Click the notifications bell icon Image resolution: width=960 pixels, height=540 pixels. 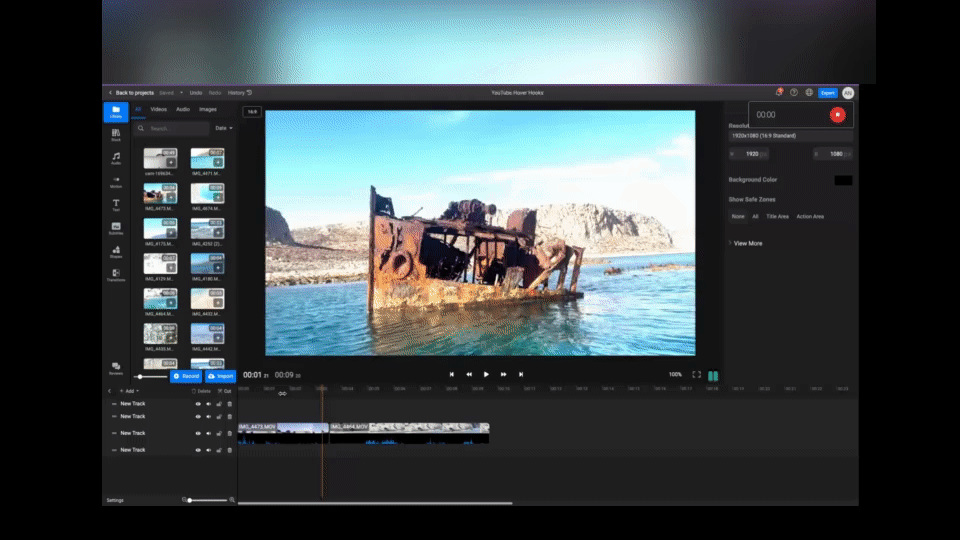(779, 92)
